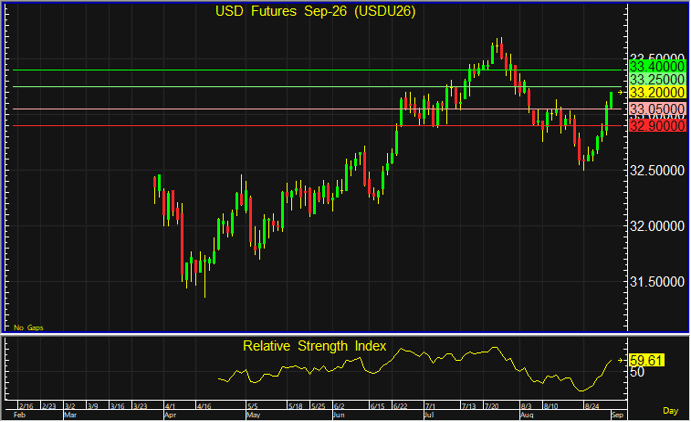
Task: Click the 8/24 date label
Action: (x=591, y=406)
